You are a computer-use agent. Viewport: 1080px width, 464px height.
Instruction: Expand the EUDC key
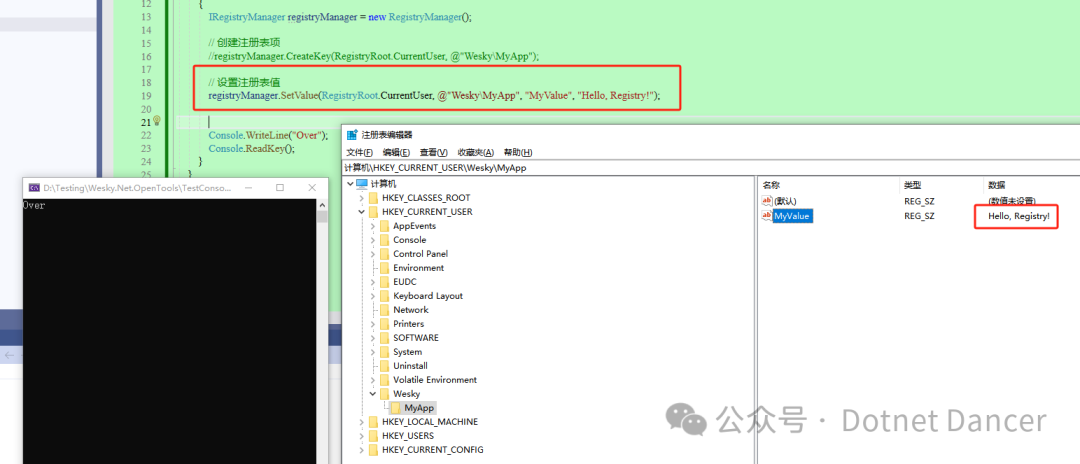(373, 282)
